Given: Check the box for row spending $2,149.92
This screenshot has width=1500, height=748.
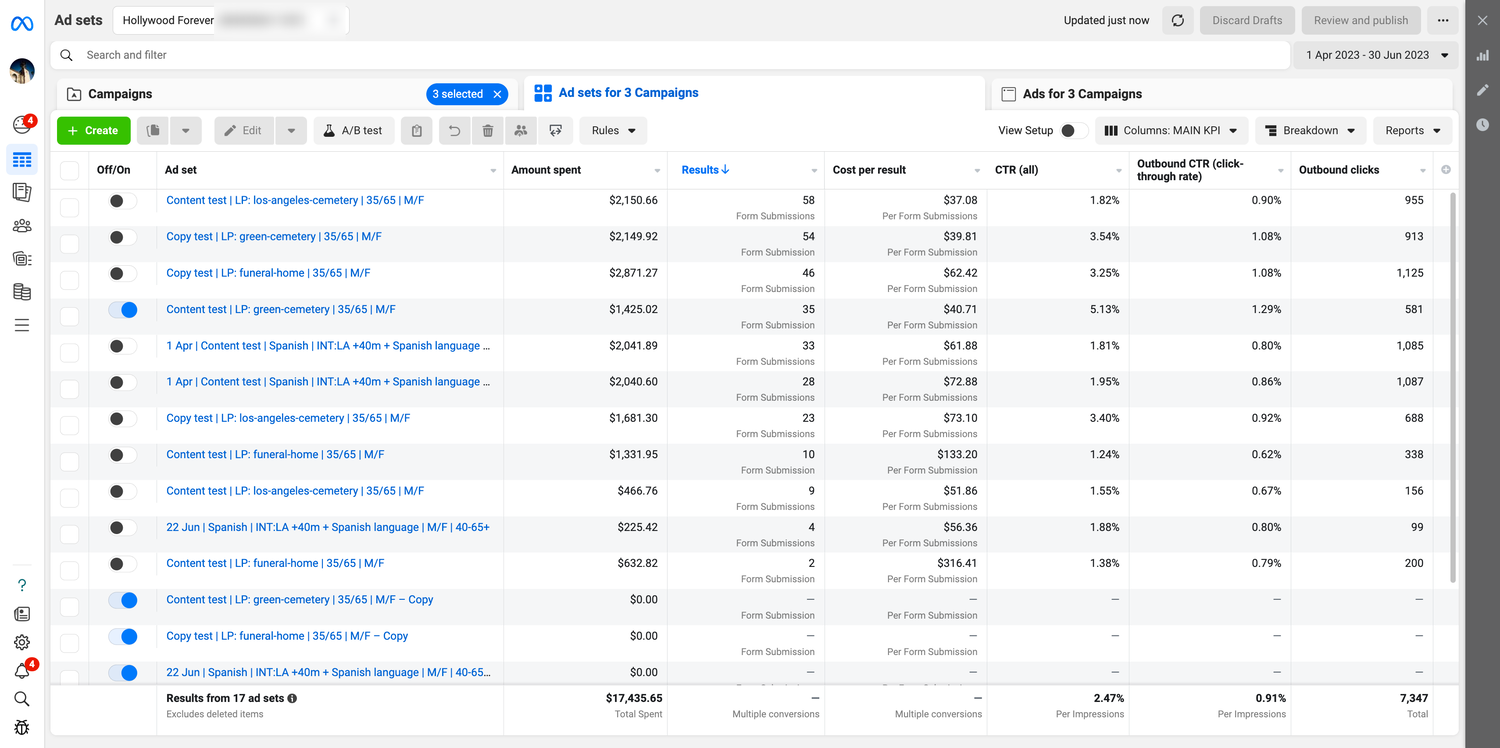Looking at the screenshot, I should click(69, 244).
